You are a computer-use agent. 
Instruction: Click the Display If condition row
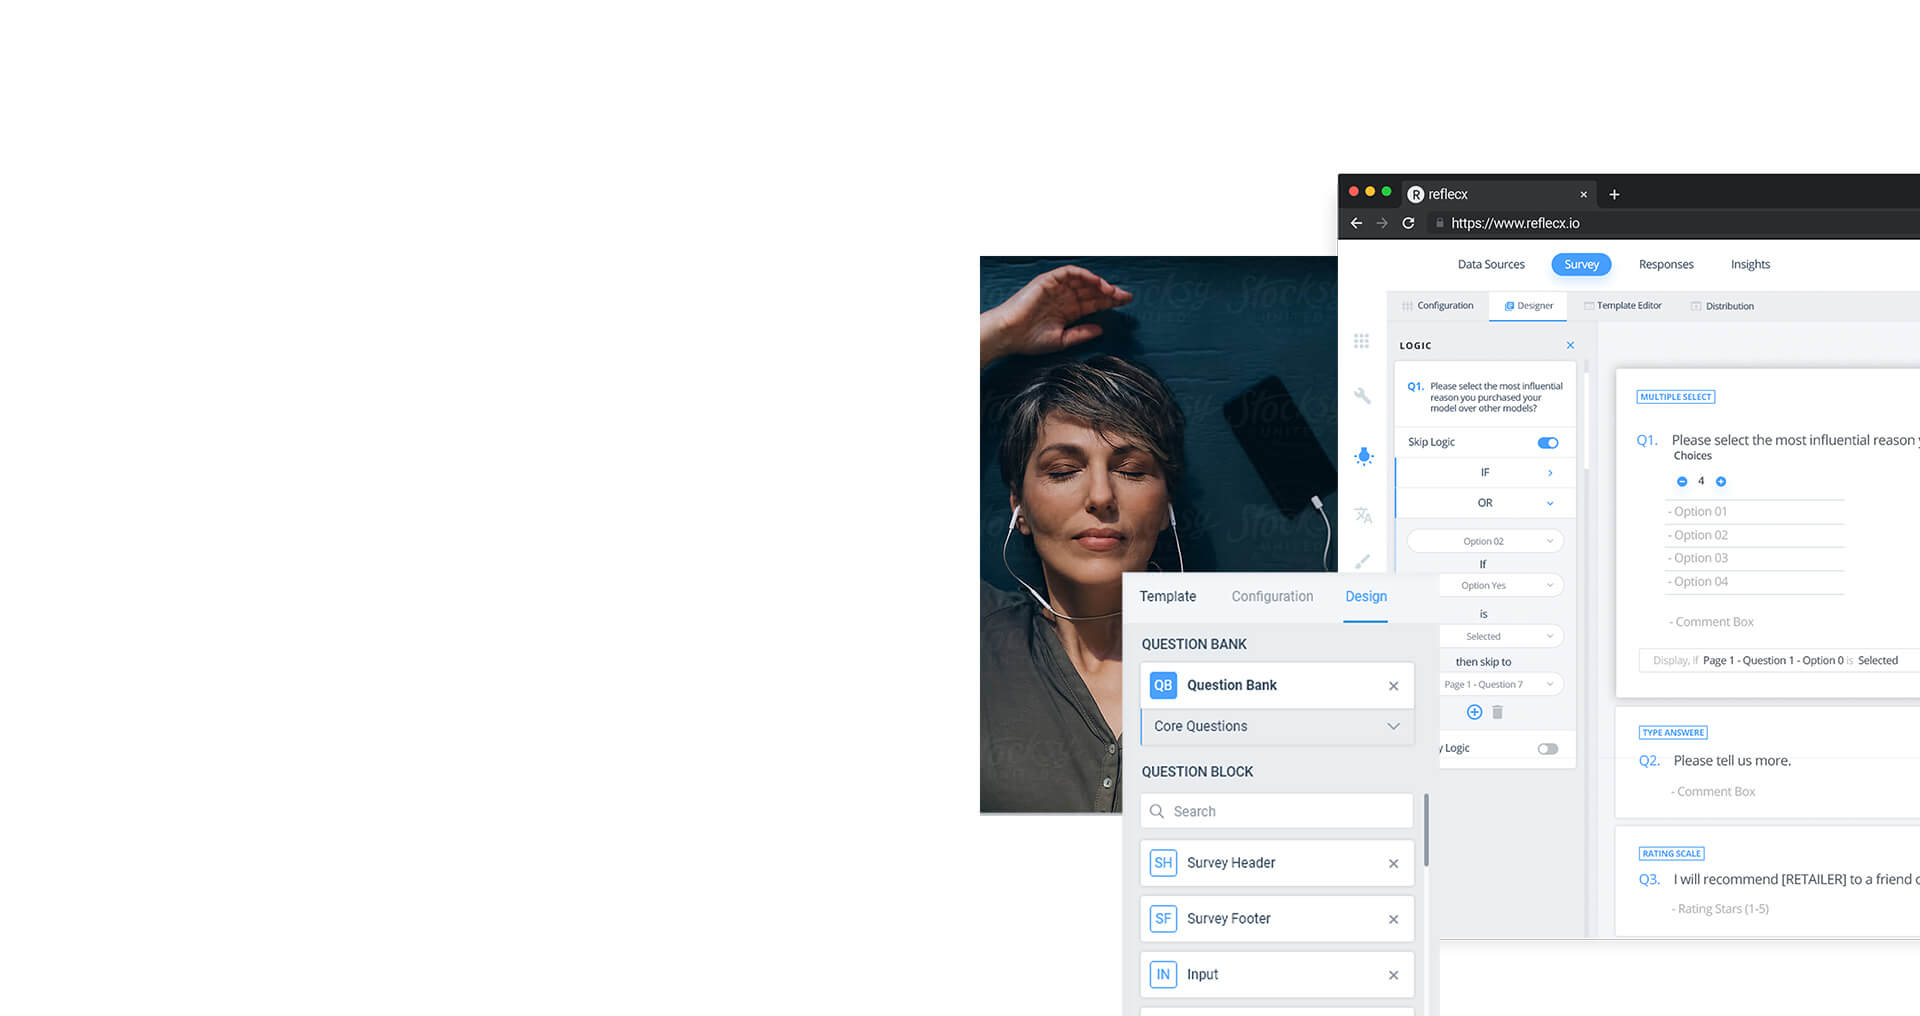click(1778, 661)
